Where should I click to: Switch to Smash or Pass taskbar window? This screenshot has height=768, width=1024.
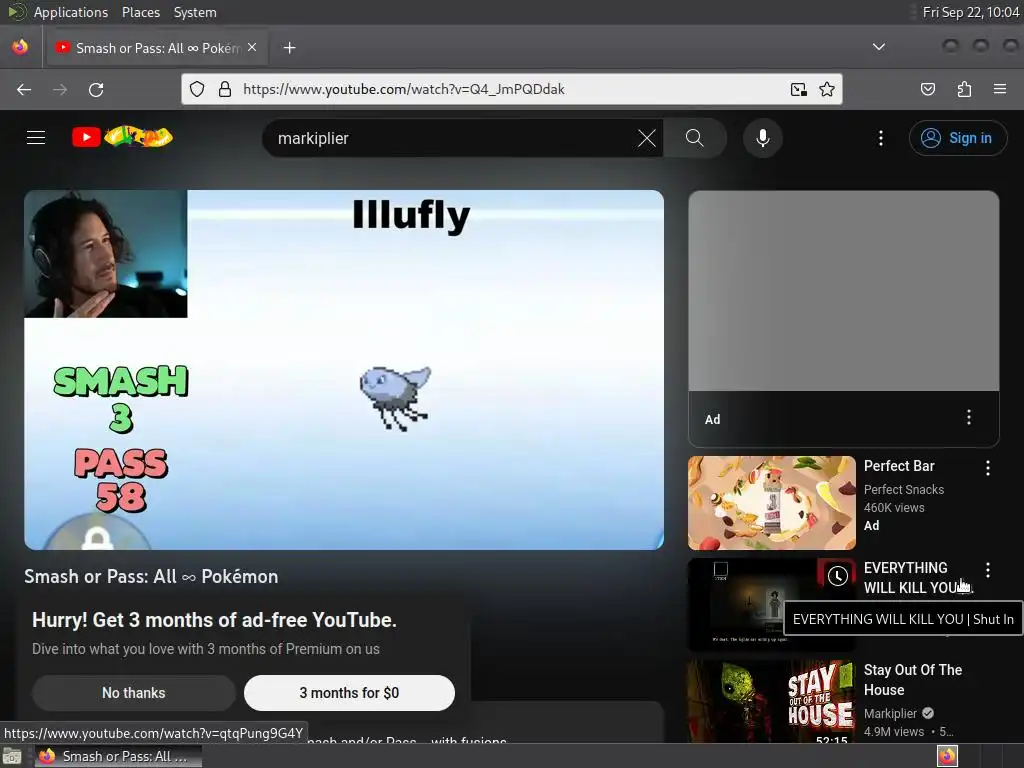(x=118, y=756)
